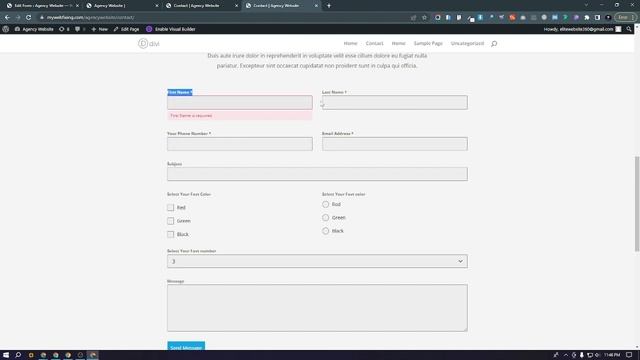Check the Black checkbox
This screenshot has height=360, width=640.
click(171, 234)
